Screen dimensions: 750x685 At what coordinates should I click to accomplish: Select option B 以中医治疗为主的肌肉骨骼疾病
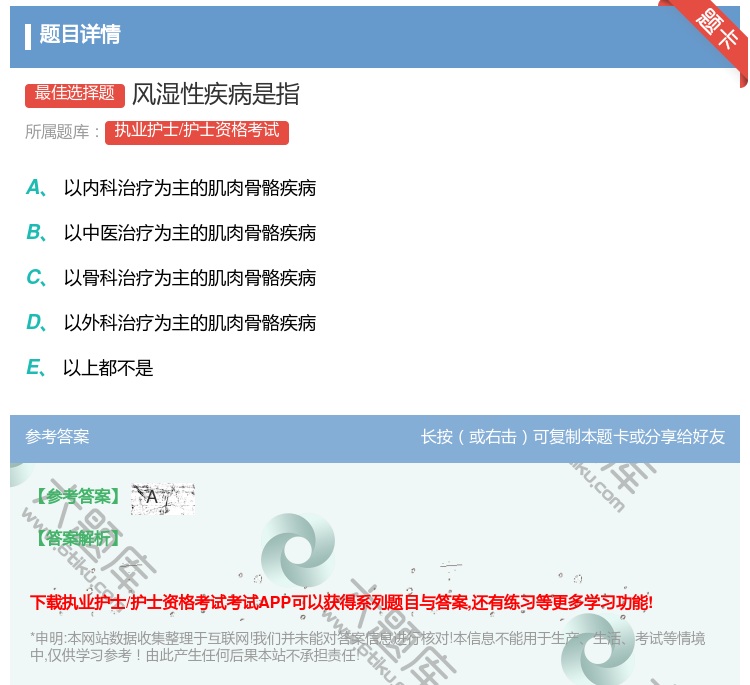(171, 233)
